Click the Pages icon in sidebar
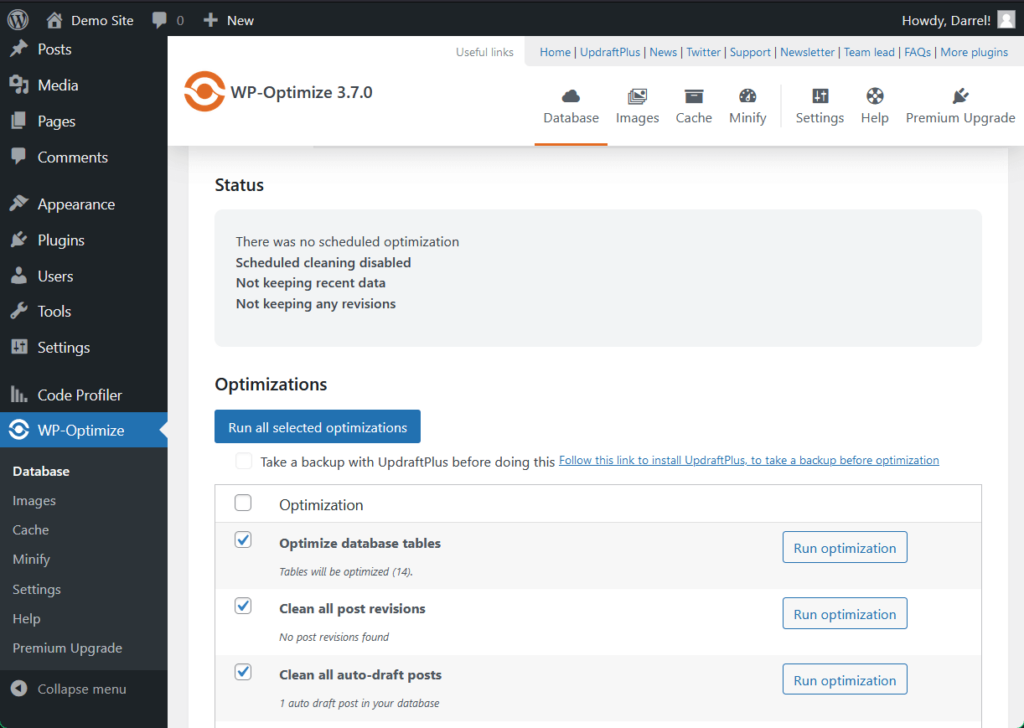Screen dimensions: 1024x728 tap(19, 121)
